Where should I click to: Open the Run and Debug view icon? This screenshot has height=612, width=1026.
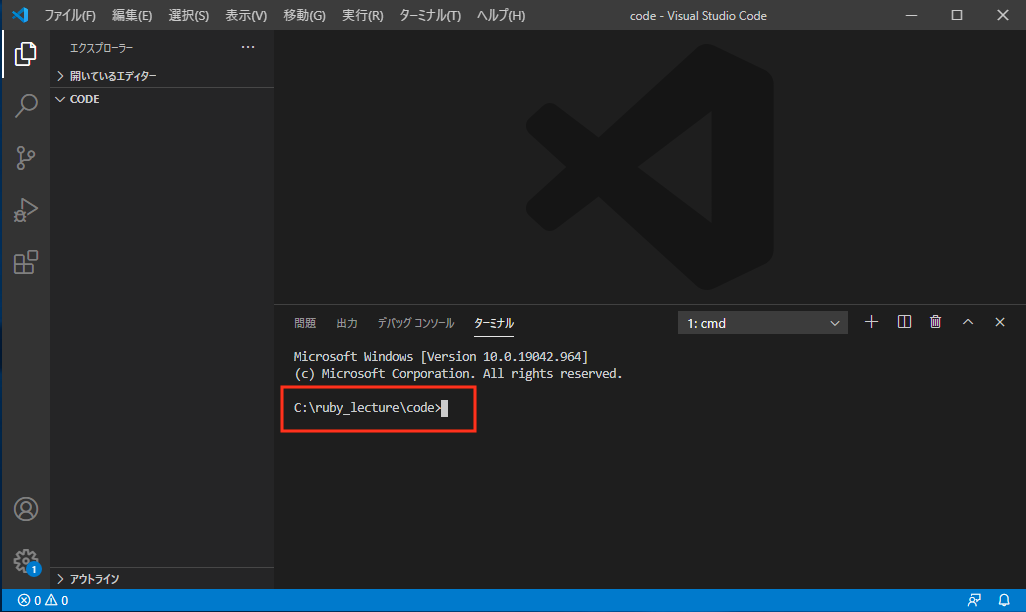pyautogui.click(x=26, y=210)
